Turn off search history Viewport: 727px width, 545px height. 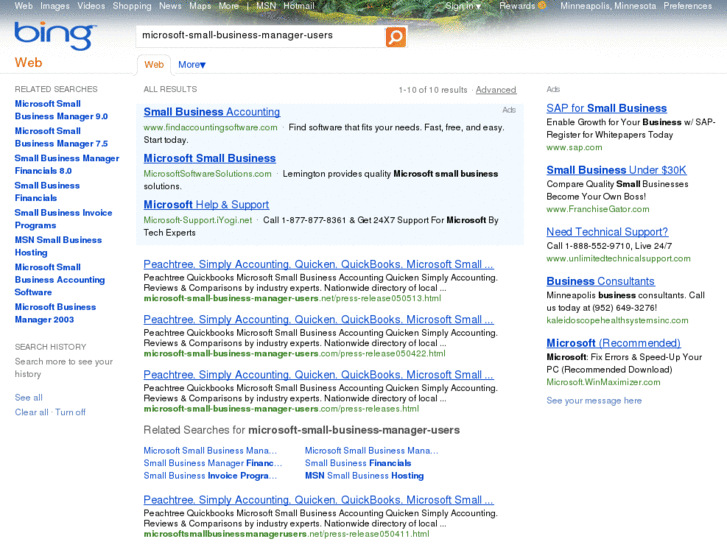70,412
